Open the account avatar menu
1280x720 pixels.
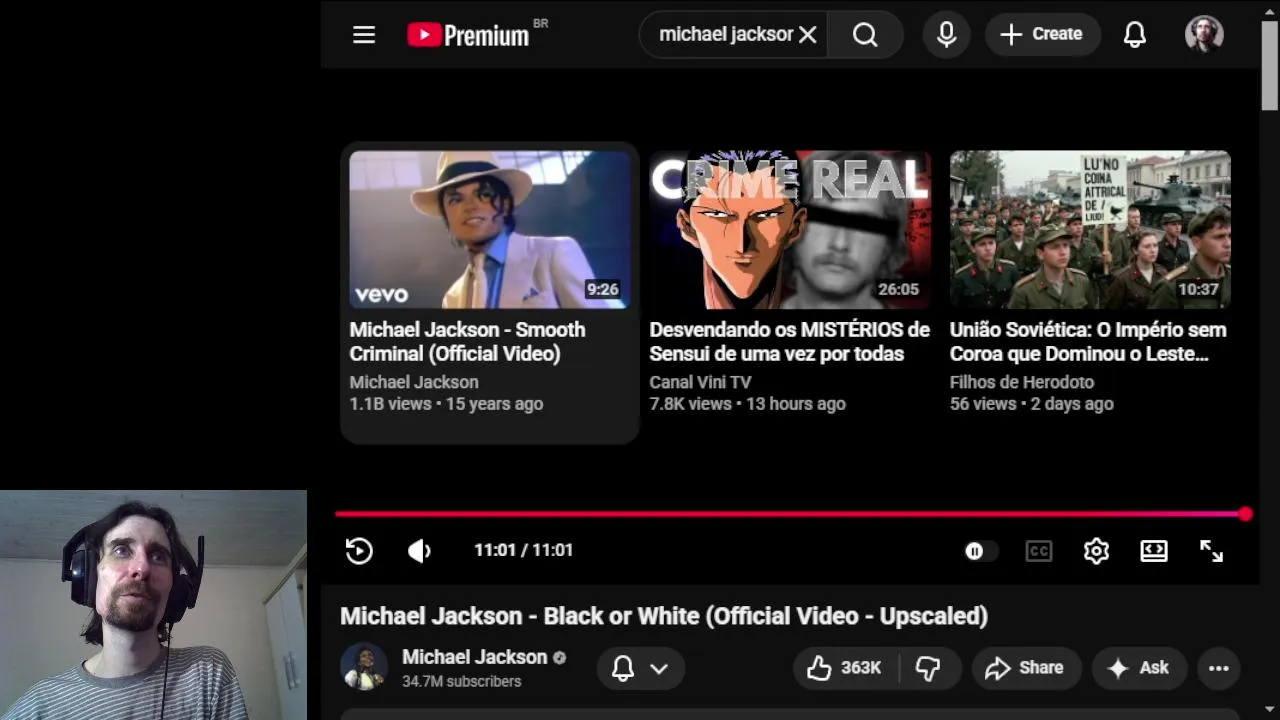(x=1204, y=34)
